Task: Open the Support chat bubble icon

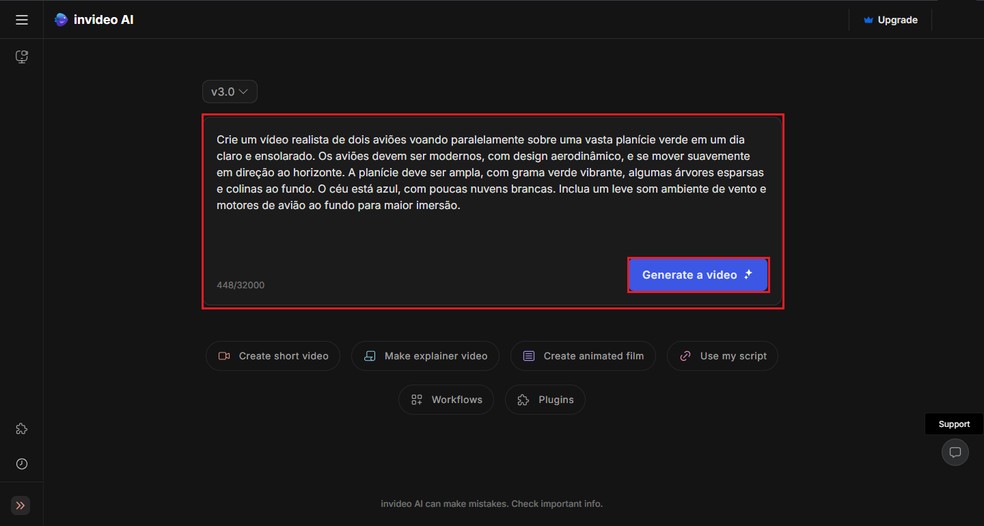Action: pyautogui.click(x=955, y=452)
